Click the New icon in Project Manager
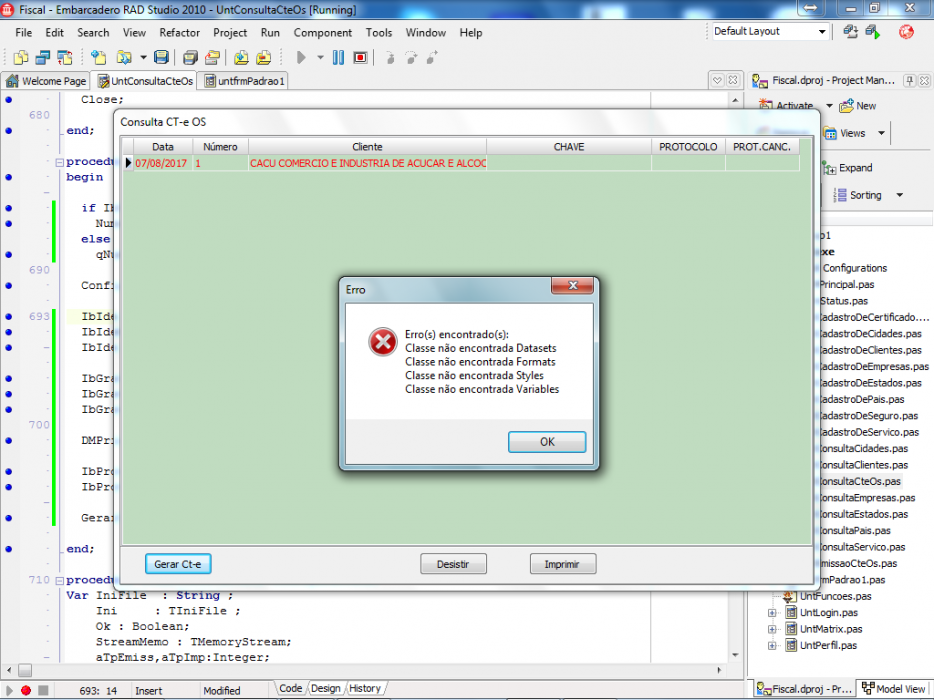 coord(858,105)
